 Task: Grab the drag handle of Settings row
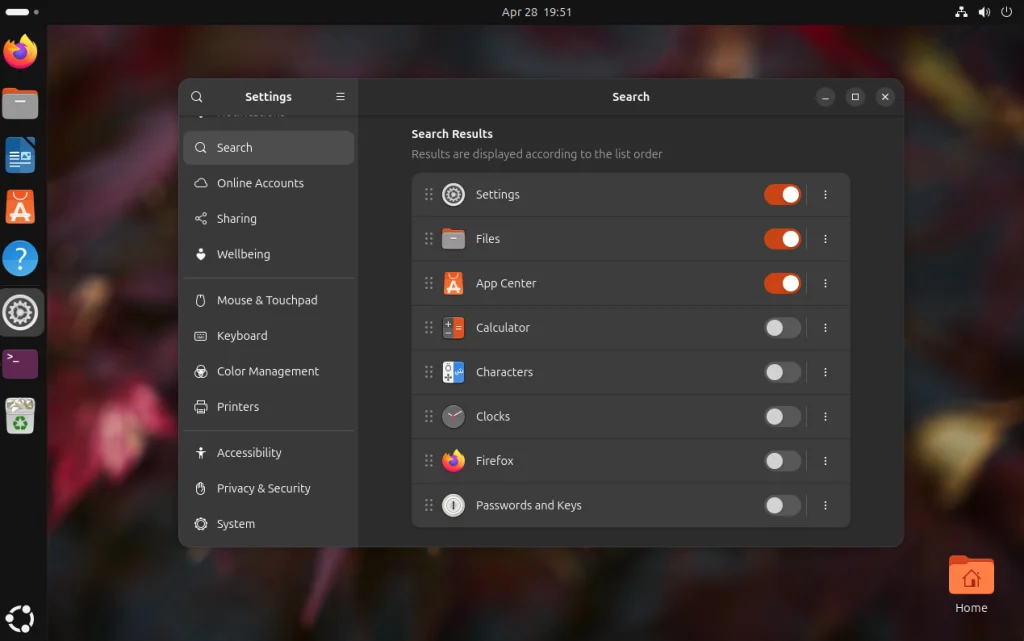point(428,195)
